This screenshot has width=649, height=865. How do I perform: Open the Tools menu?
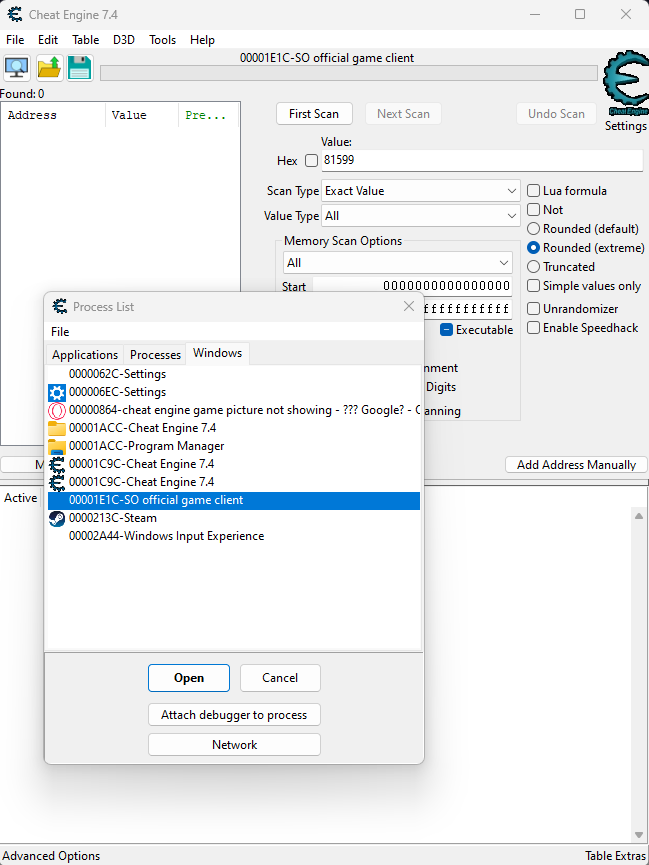pyautogui.click(x=162, y=40)
